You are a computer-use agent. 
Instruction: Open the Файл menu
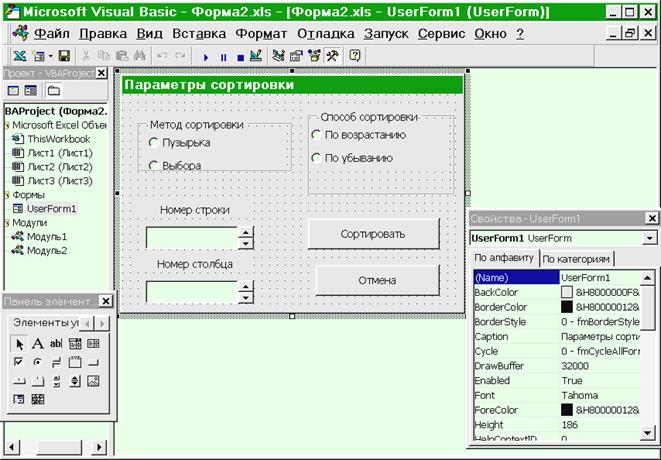51,33
